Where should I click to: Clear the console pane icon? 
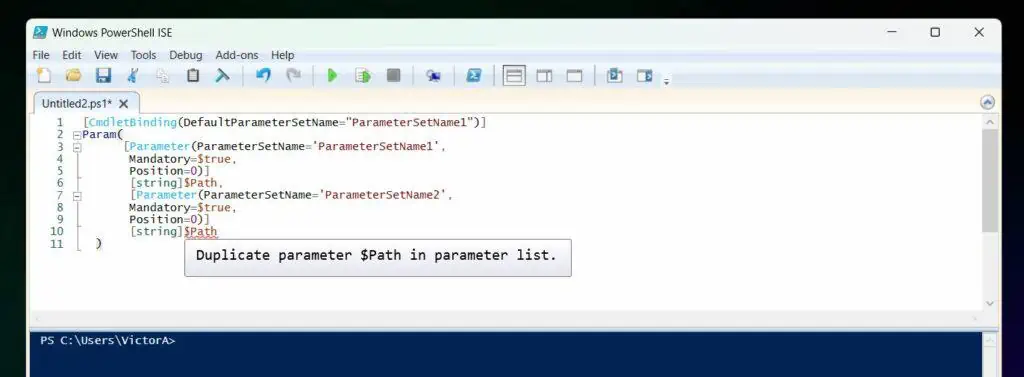(x=223, y=76)
